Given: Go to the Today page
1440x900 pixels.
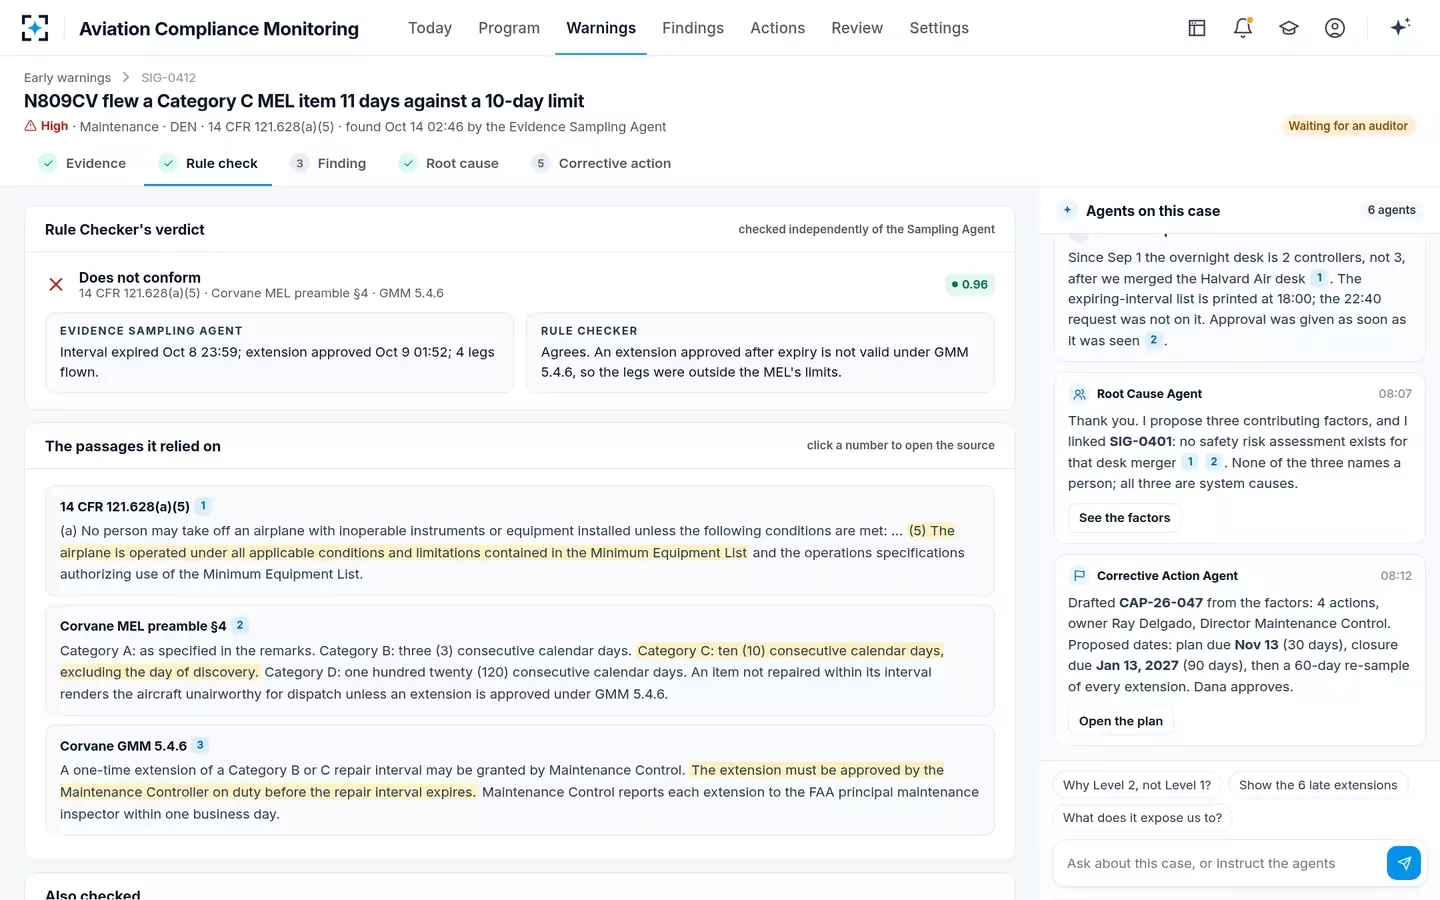Looking at the screenshot, I should (430, 28).
